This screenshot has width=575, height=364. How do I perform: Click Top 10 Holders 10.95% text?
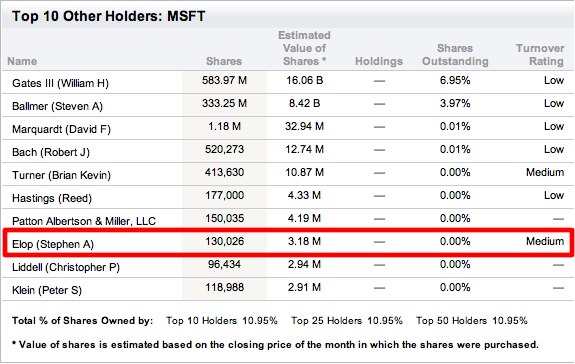coord(221,321)
